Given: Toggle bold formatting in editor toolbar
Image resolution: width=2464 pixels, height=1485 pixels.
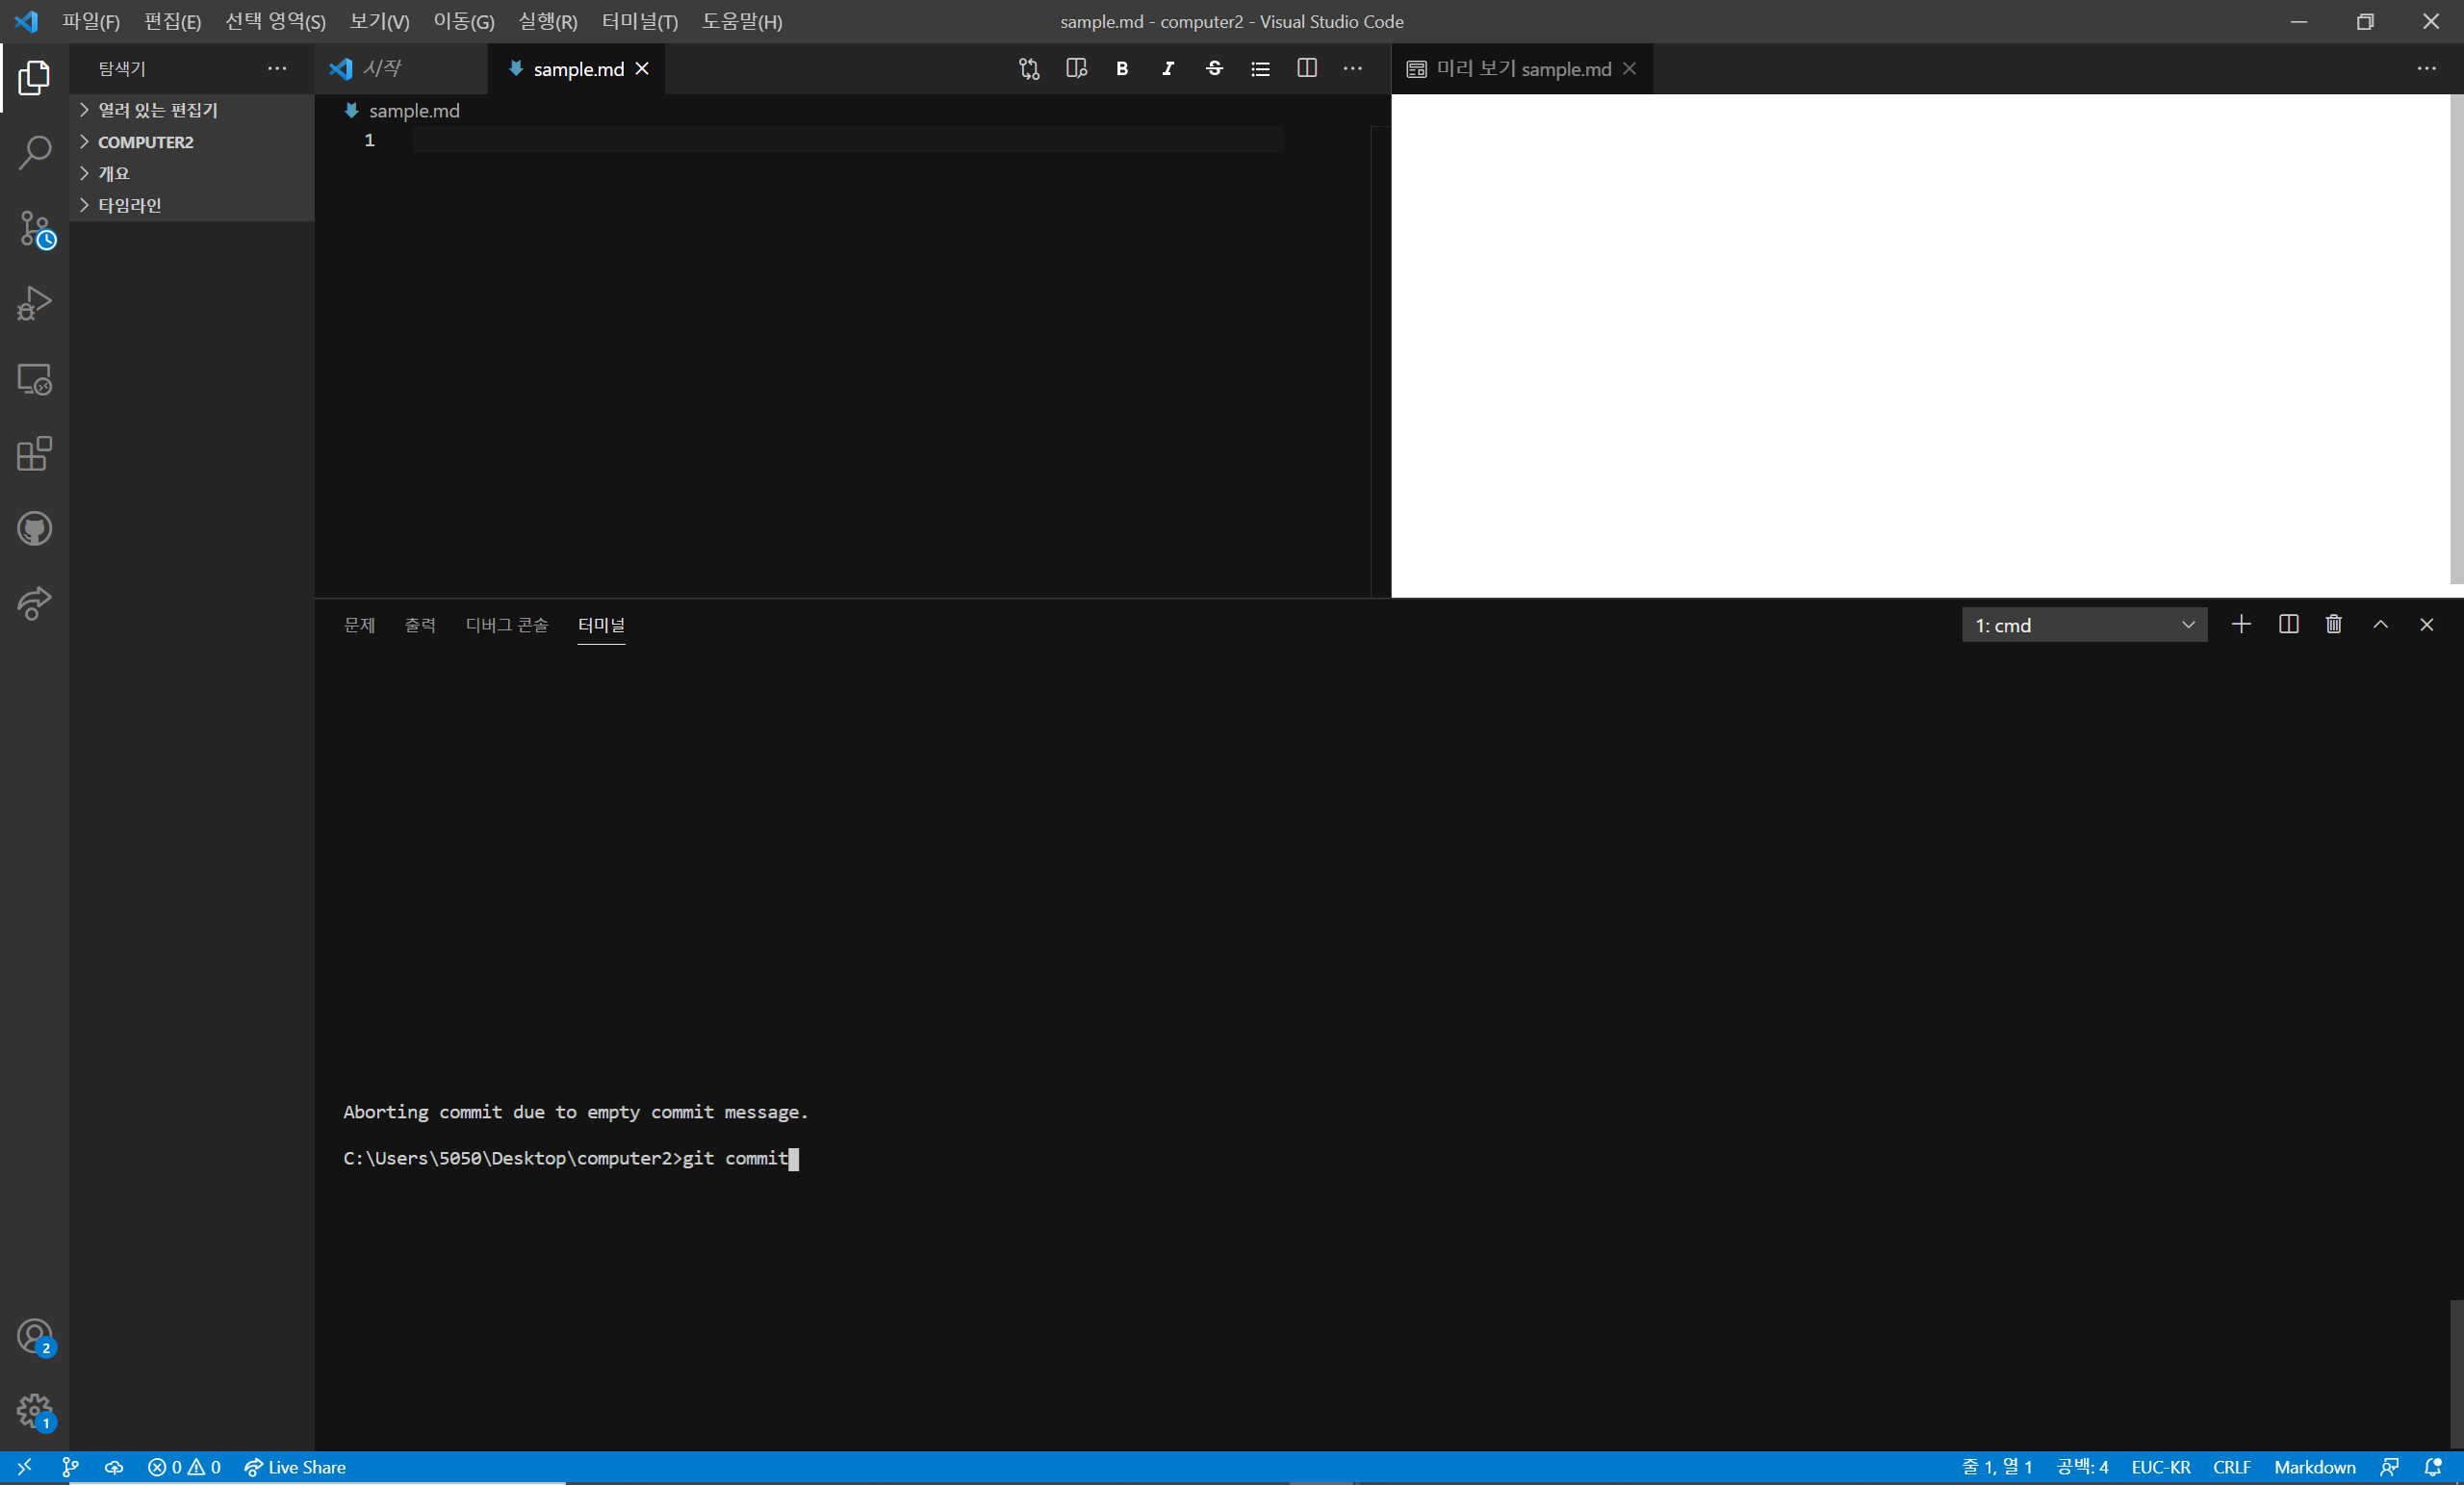Looking at the screenshot, I should 1122,69.
